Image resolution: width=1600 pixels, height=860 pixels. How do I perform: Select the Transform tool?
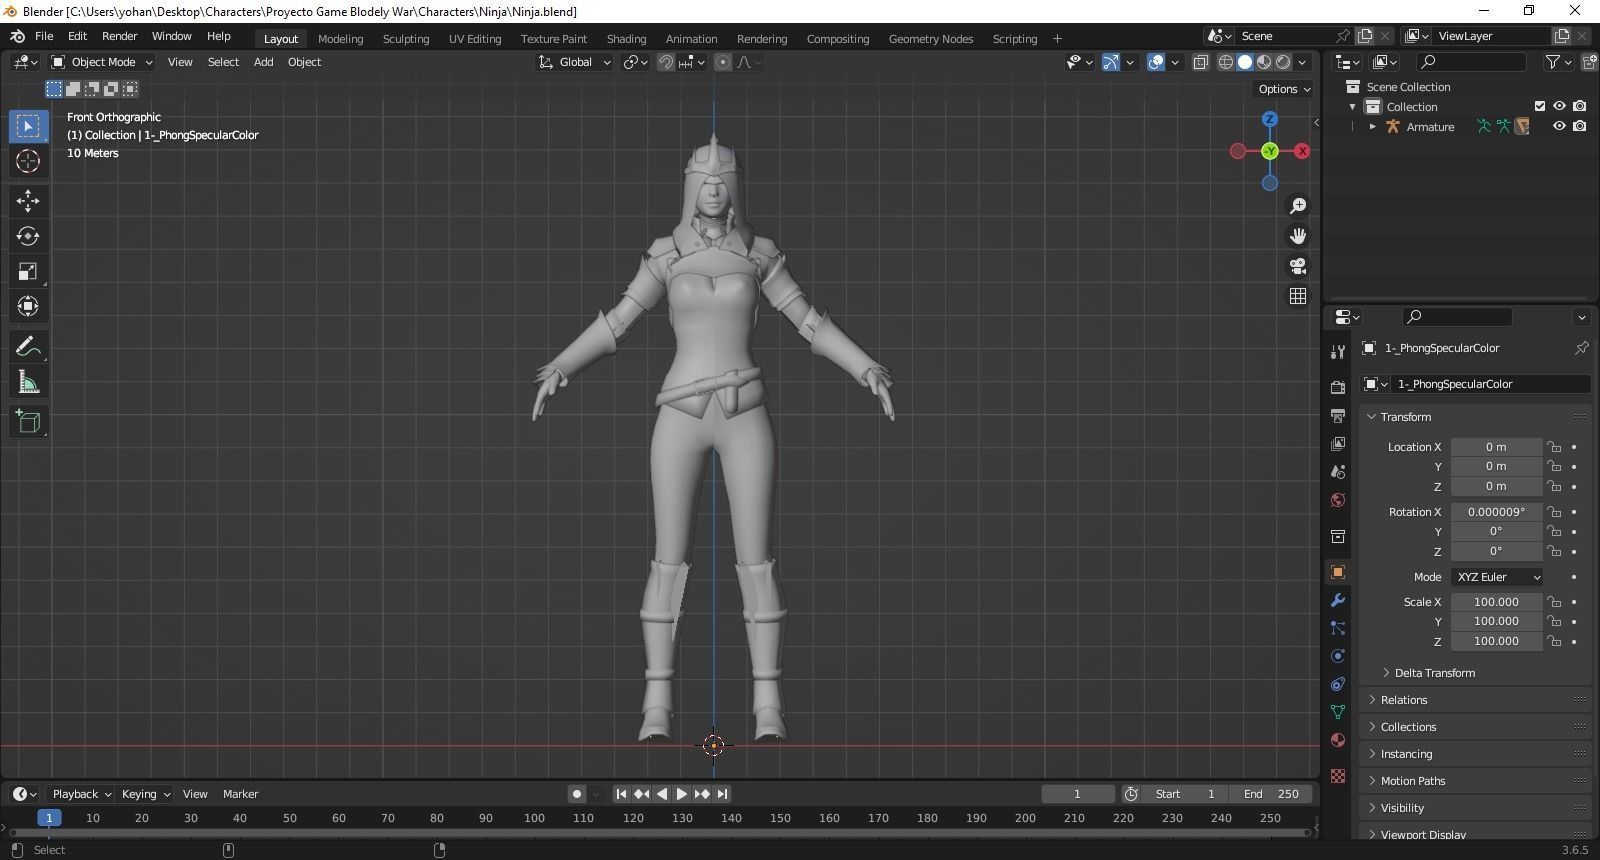coord(28,306)
